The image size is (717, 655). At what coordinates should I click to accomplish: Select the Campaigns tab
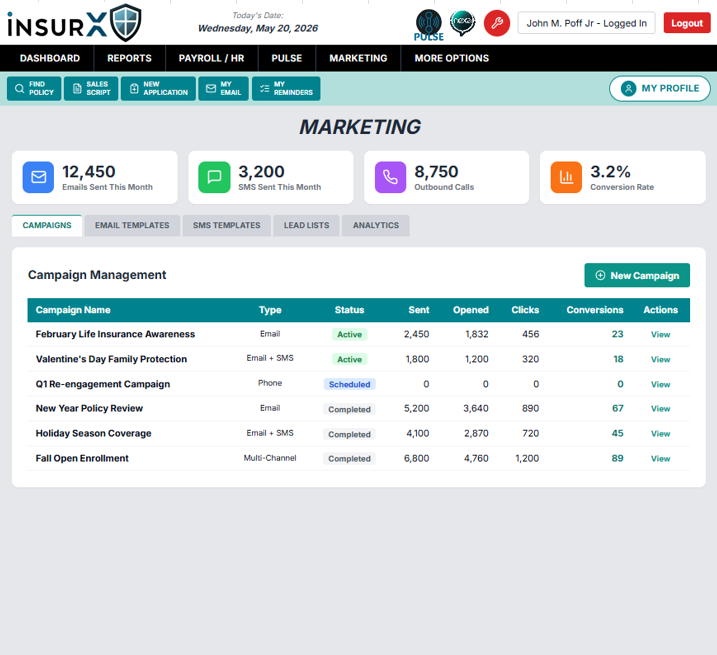tap(47, 225)
